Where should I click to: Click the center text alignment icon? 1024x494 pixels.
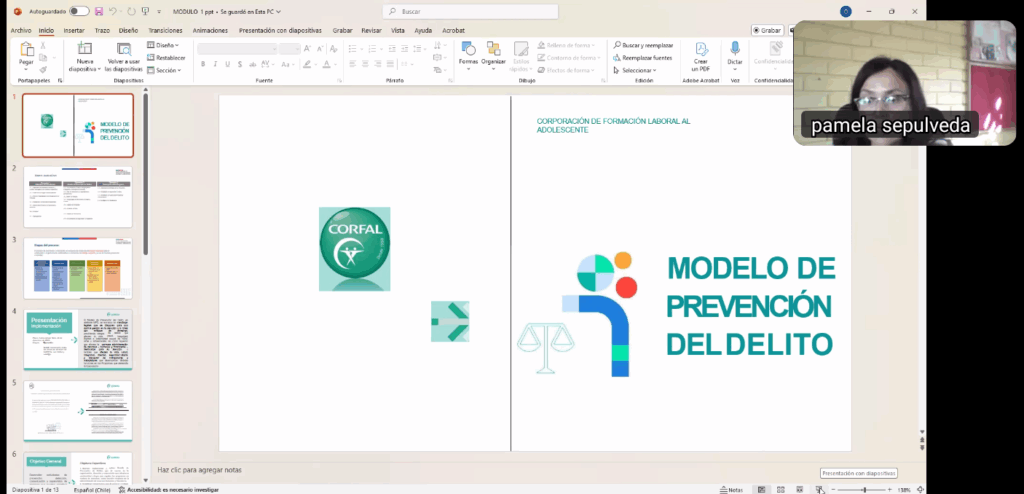(365, 64)
